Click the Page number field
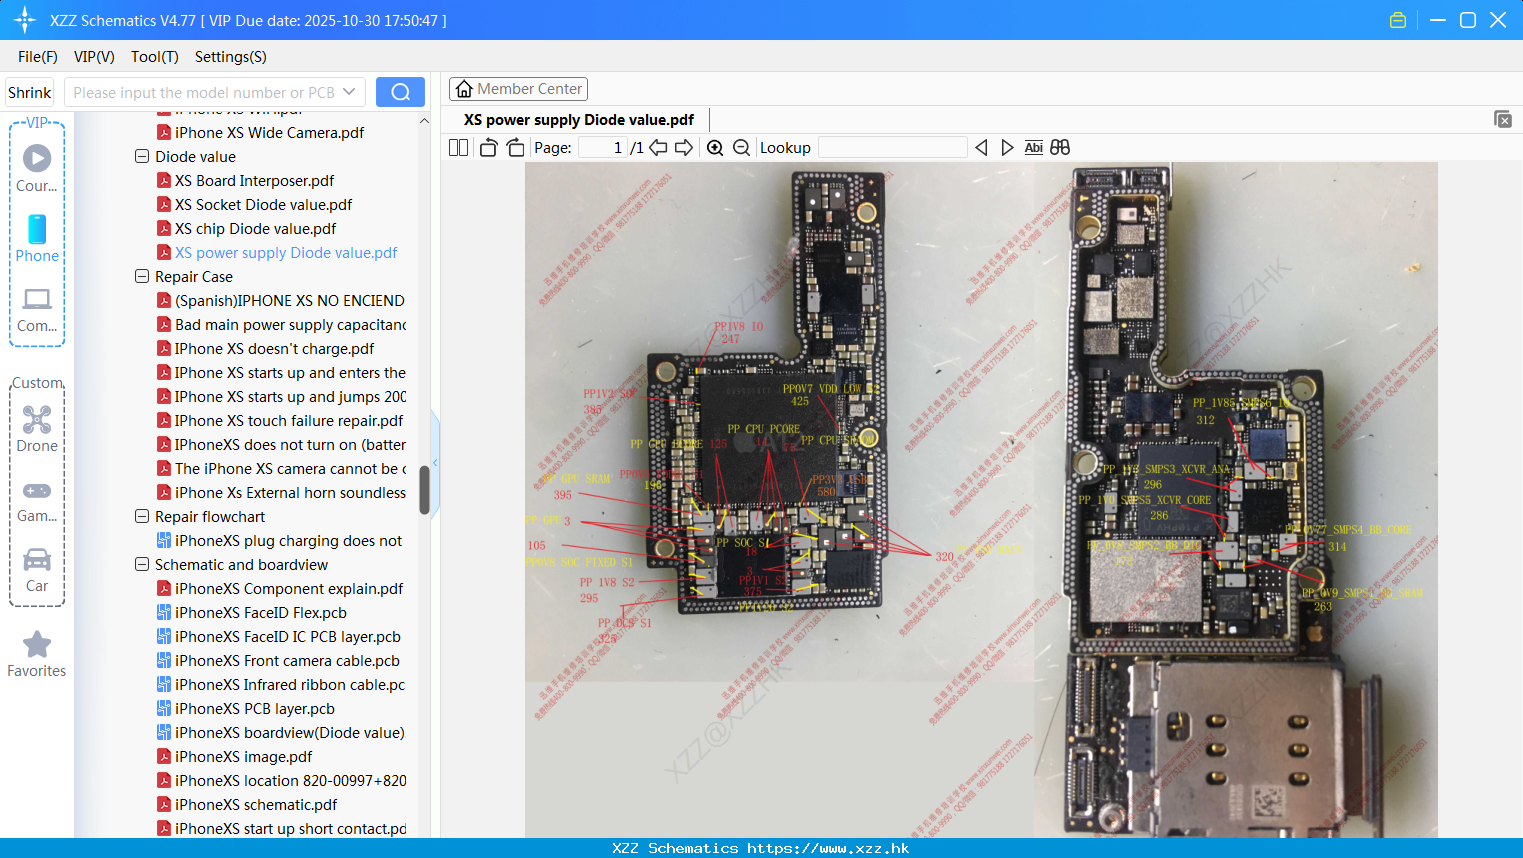This screenshot has height=858, width=1523. click(603, 147)
